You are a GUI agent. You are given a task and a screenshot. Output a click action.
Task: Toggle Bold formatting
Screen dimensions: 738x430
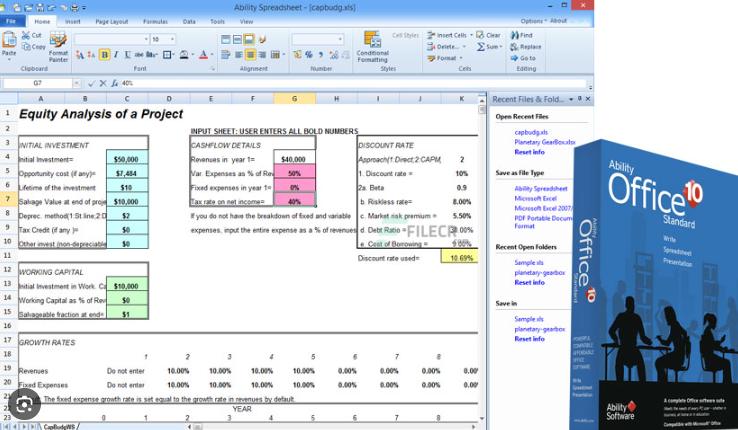[x=104, y=55]
